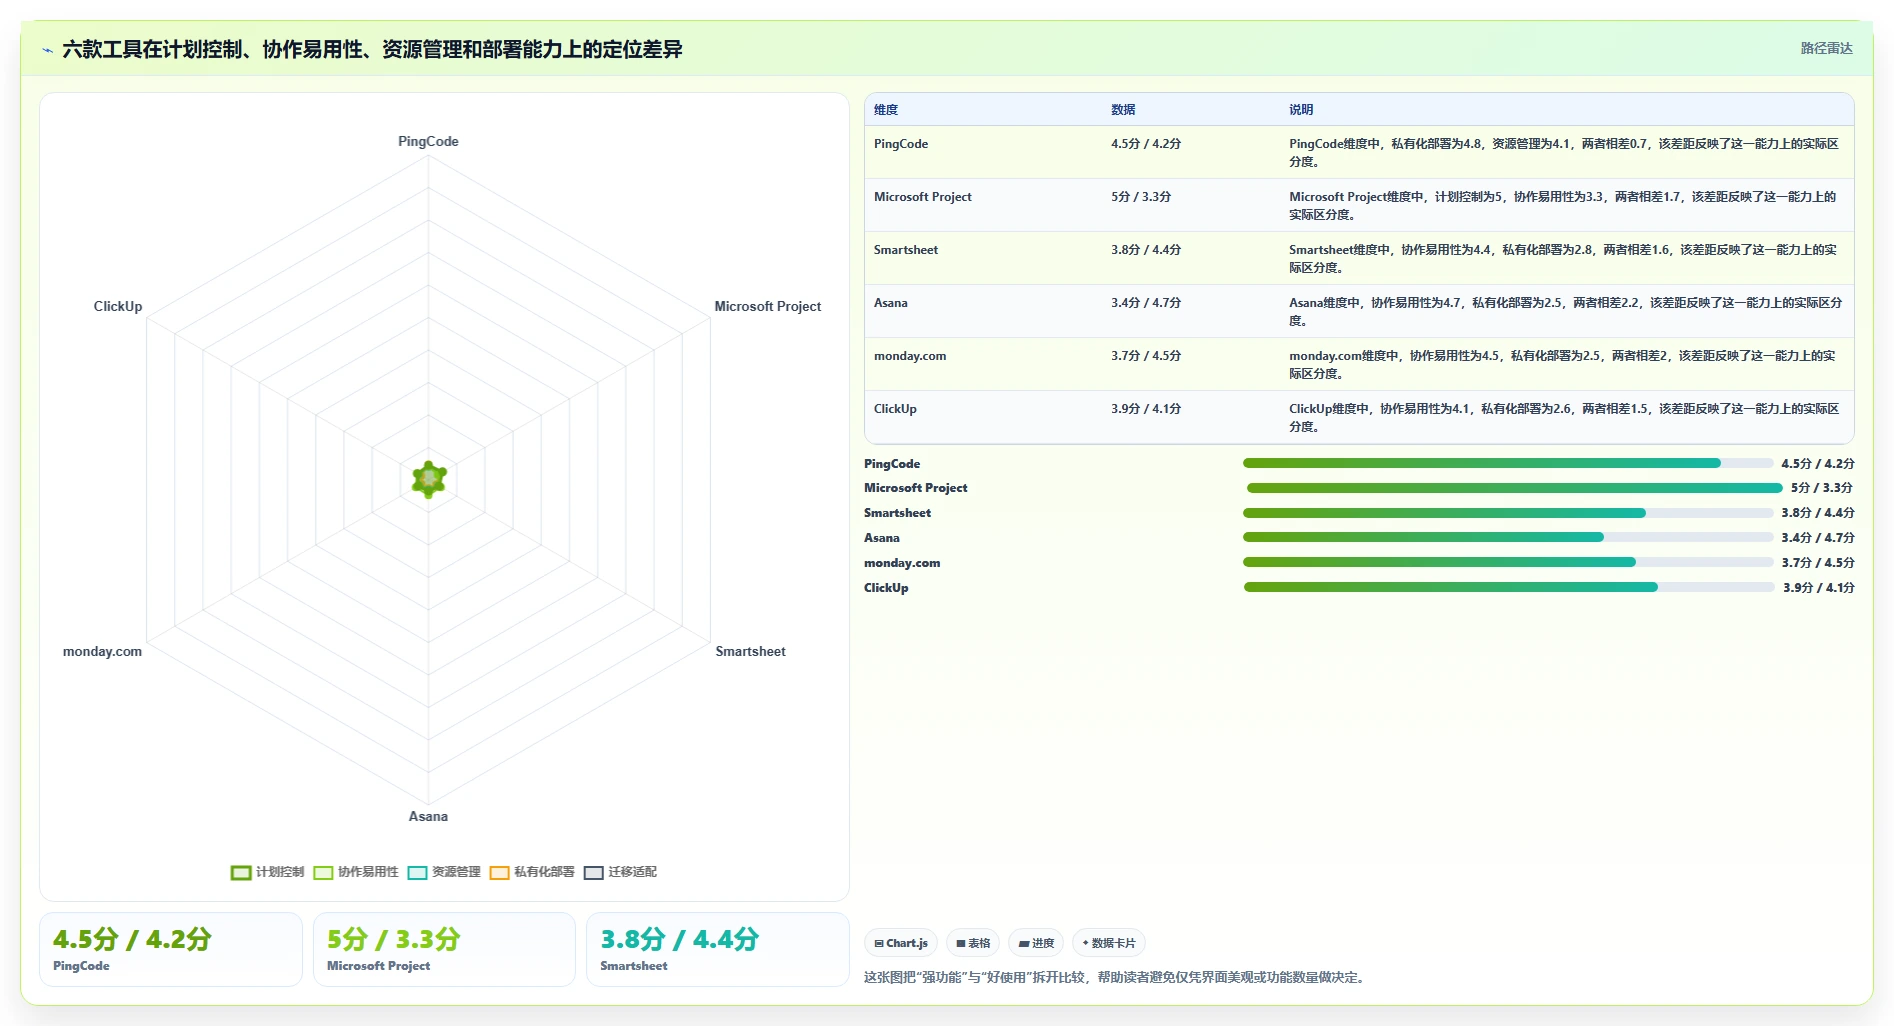This screenshot has width=1894, height=1026.
Task: Click the Microsoft Project维度中 description text
Action: coord(1563,205)
